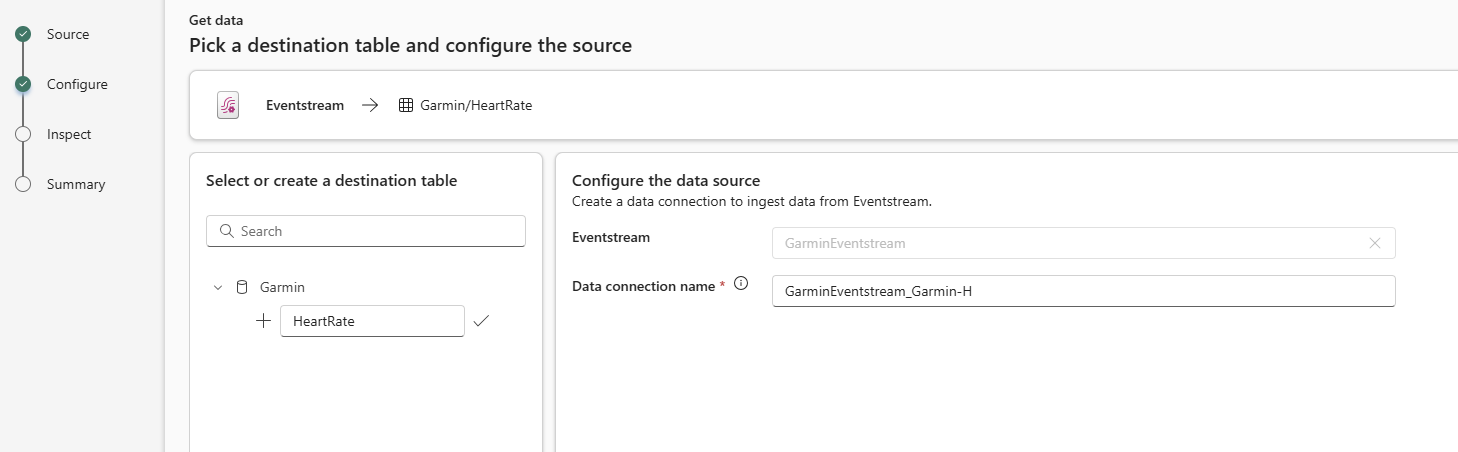
Task: Click the arrow between Eventstream and Garmin/HeartRate
Action: pyautogui.click(x=370, y=105)
